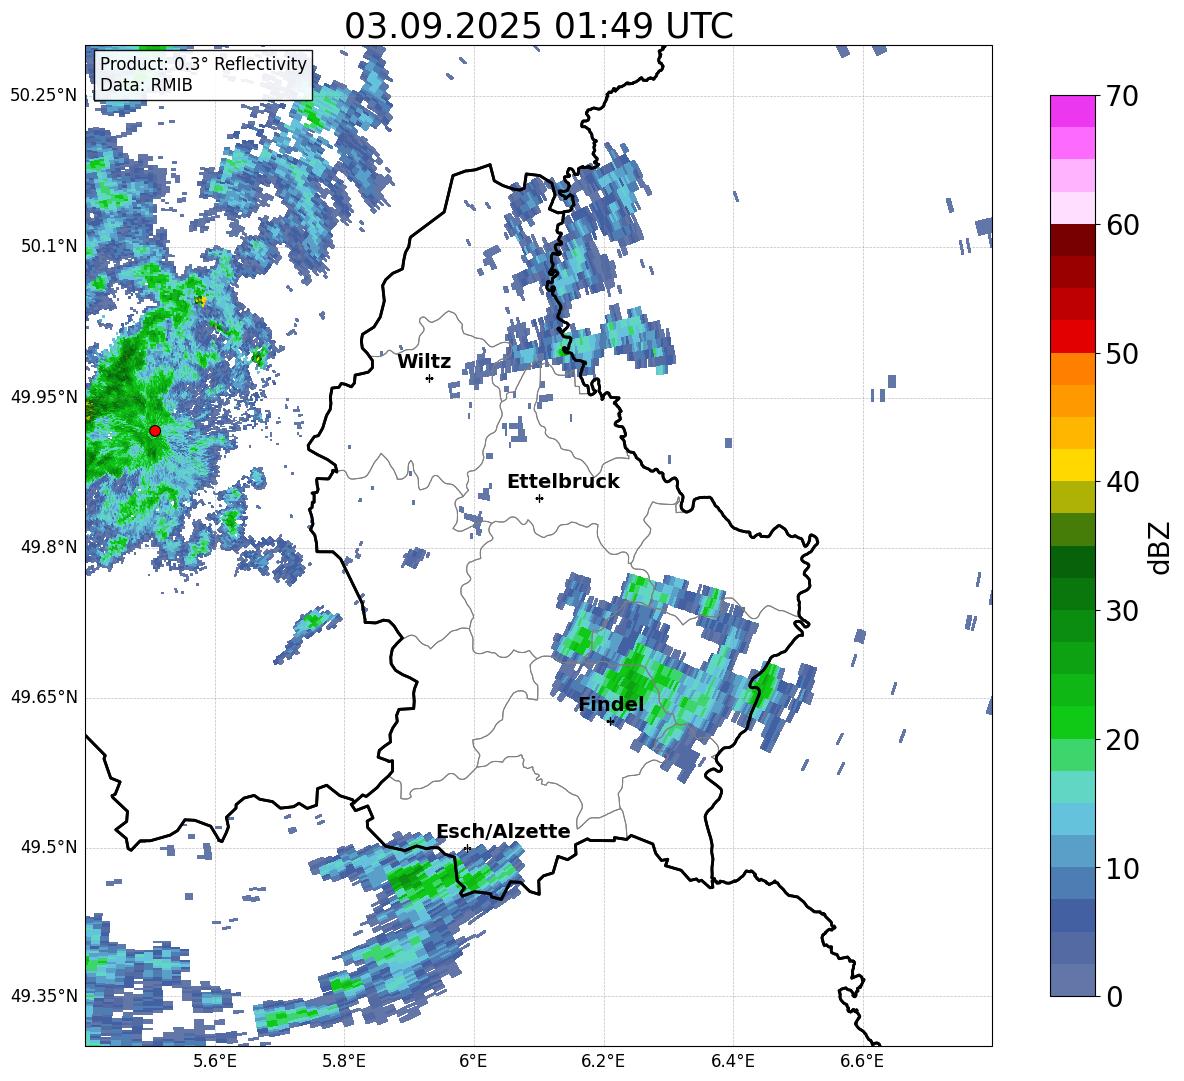This screenshot has height=1081, width=1184.
Task: Click the 5.6°E longitude label
Action: [x=215, y=1061]
